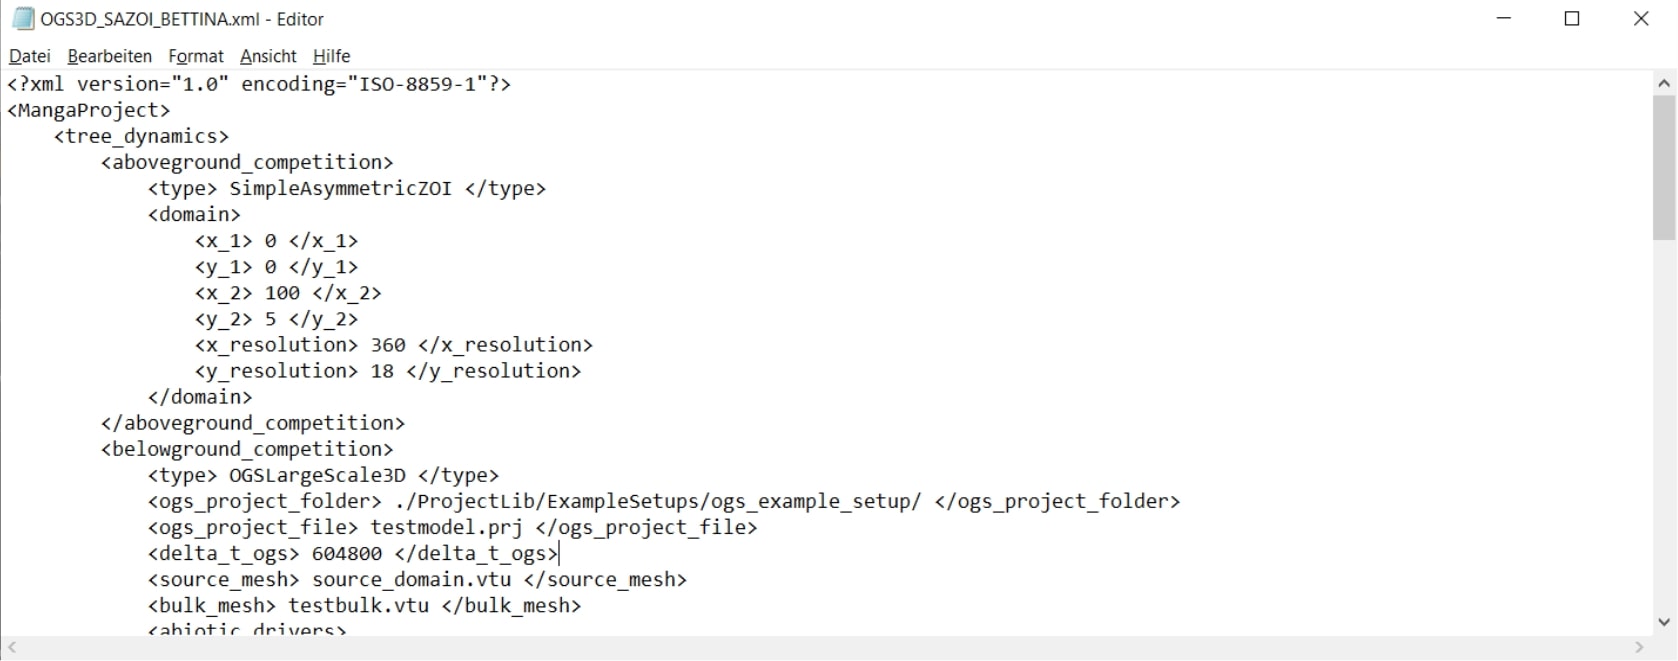
Task: Click on source_domain.vtu text
Action: (411, 579)
